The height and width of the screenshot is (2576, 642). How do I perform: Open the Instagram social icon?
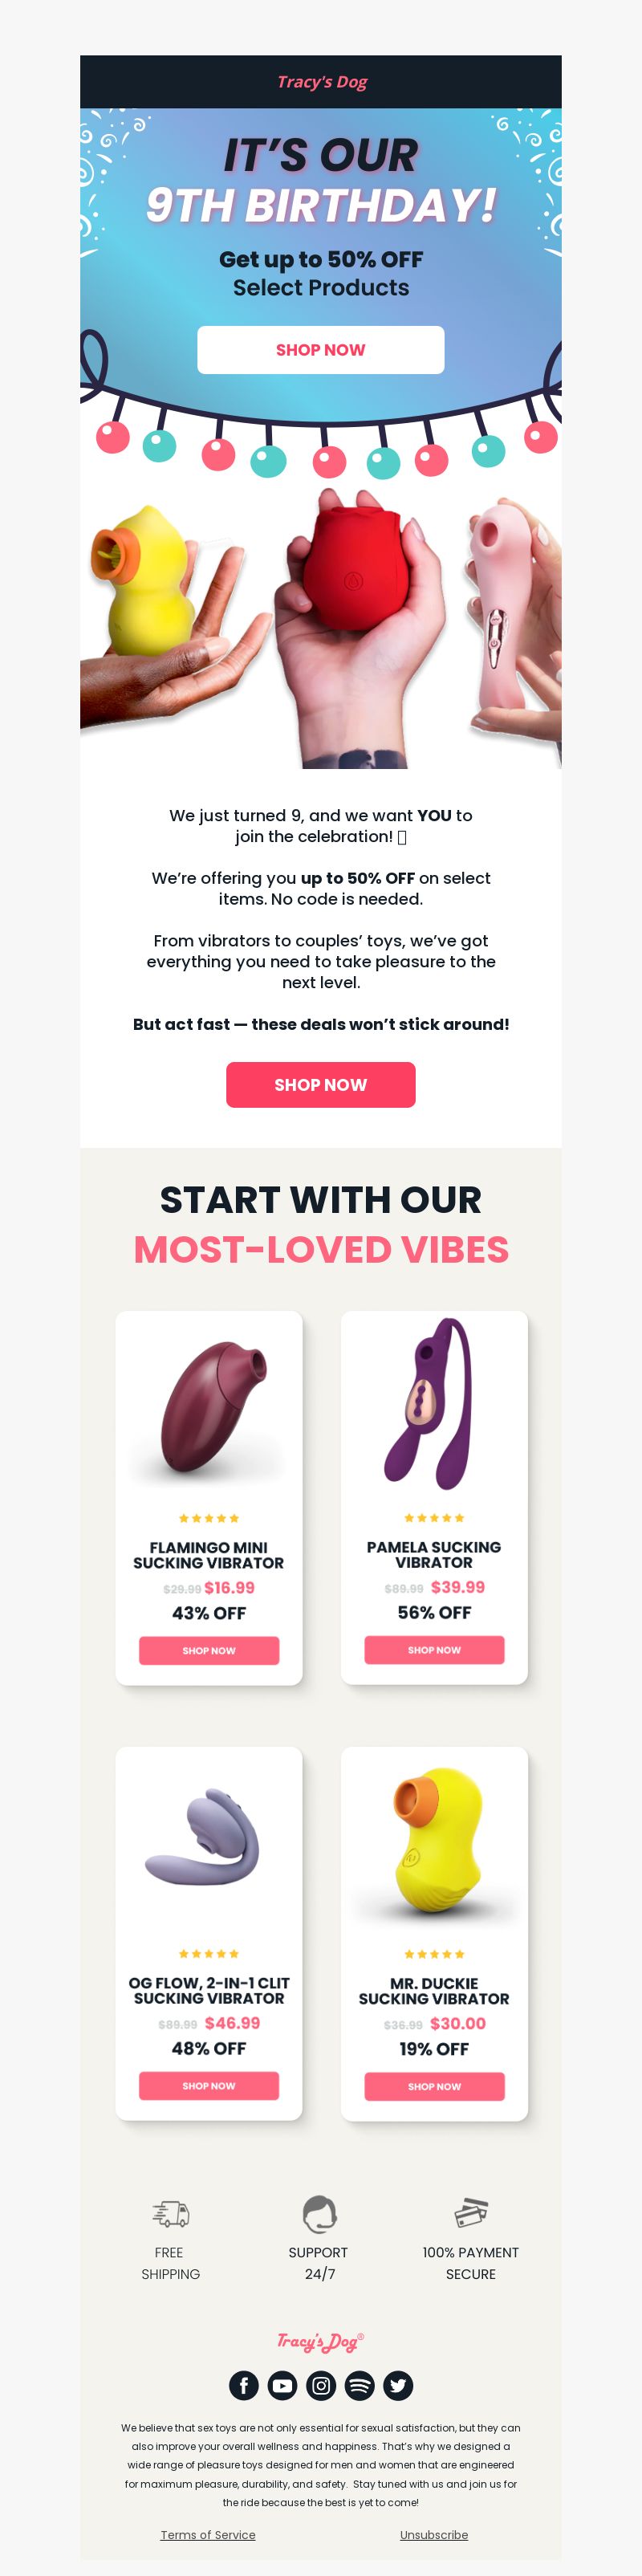click(x=321, y=2385)
